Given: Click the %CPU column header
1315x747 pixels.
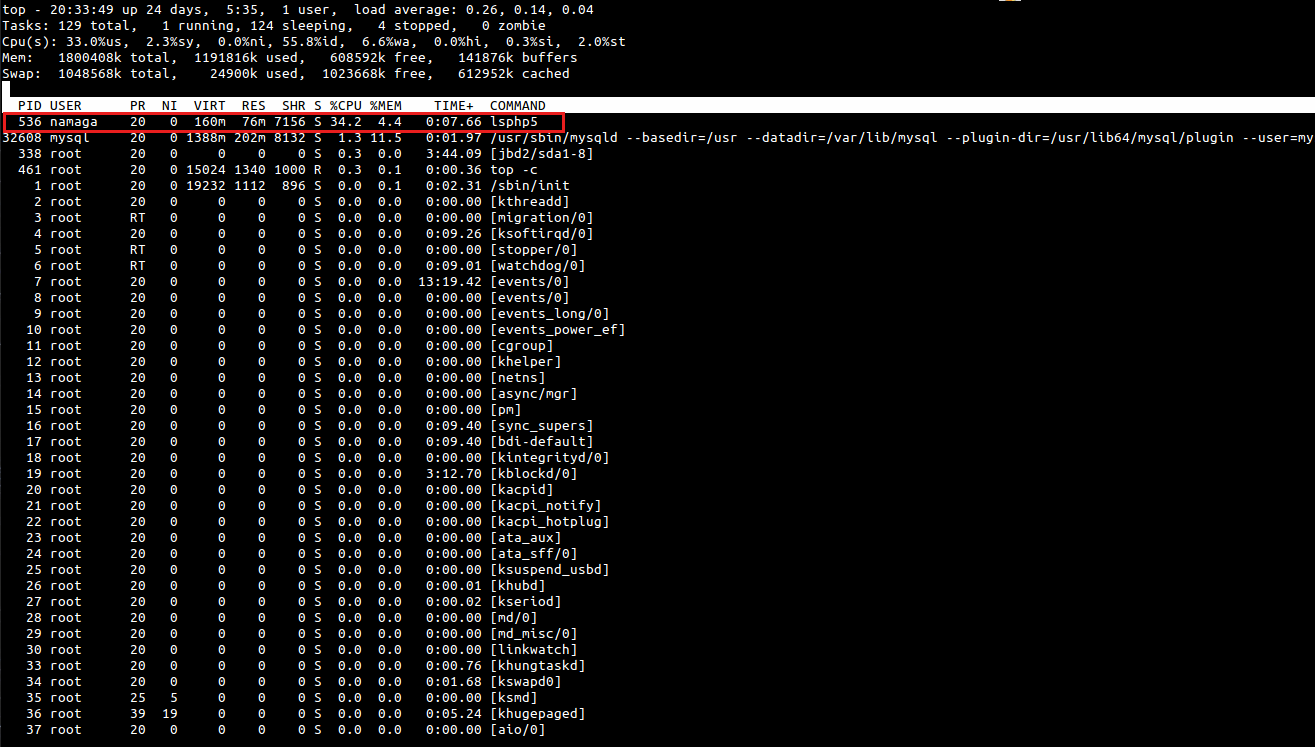Looking at the screenshot, I should [346, 105].
